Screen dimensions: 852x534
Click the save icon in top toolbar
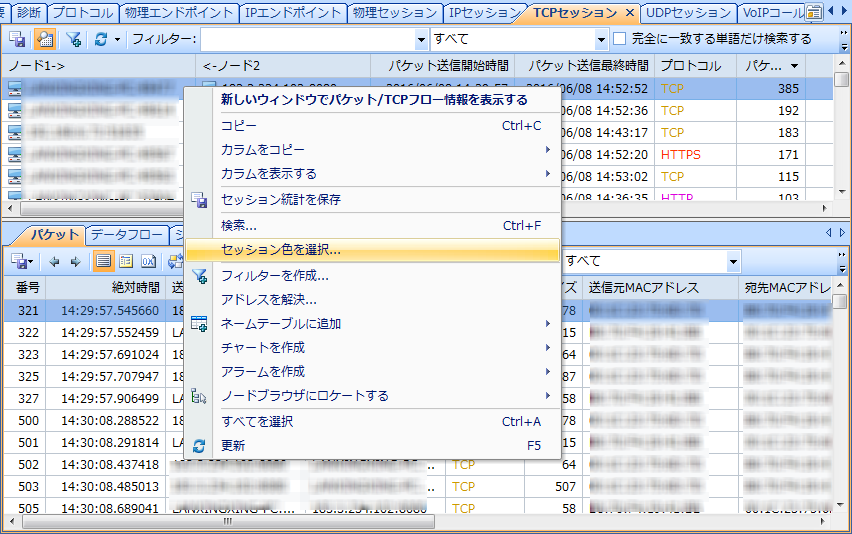17,39
